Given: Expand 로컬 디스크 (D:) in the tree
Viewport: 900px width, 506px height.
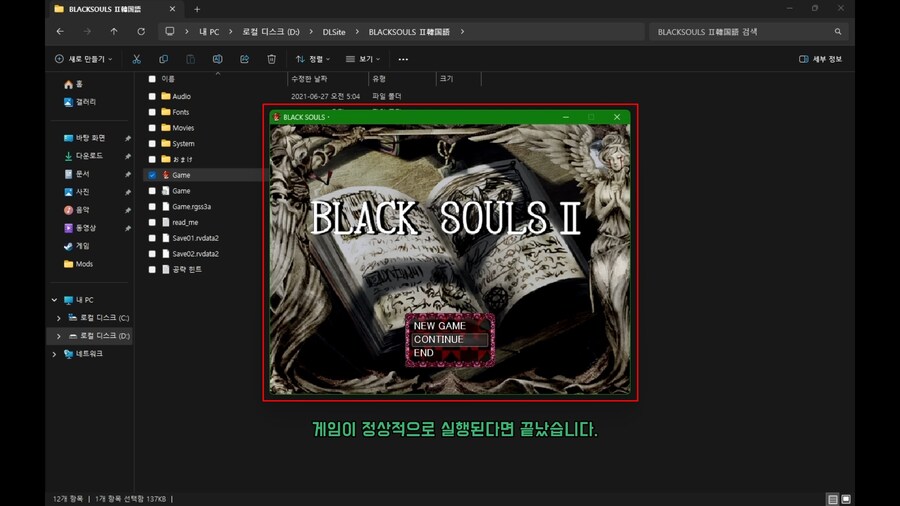Looking at the screenshot, I should click(59, 336).
